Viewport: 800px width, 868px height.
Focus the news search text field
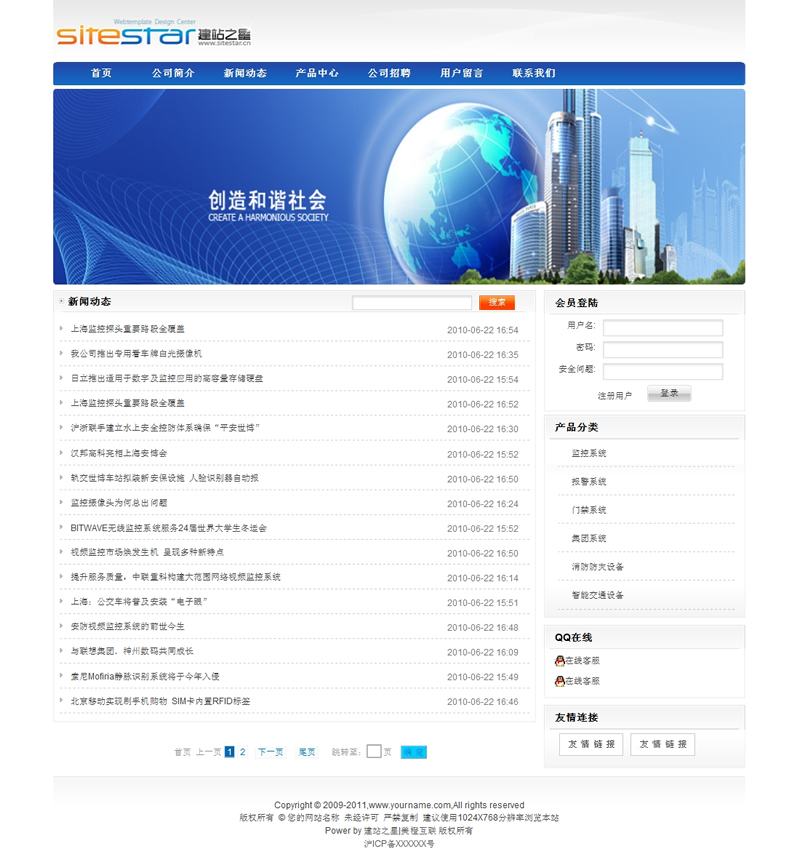[411, 303]
